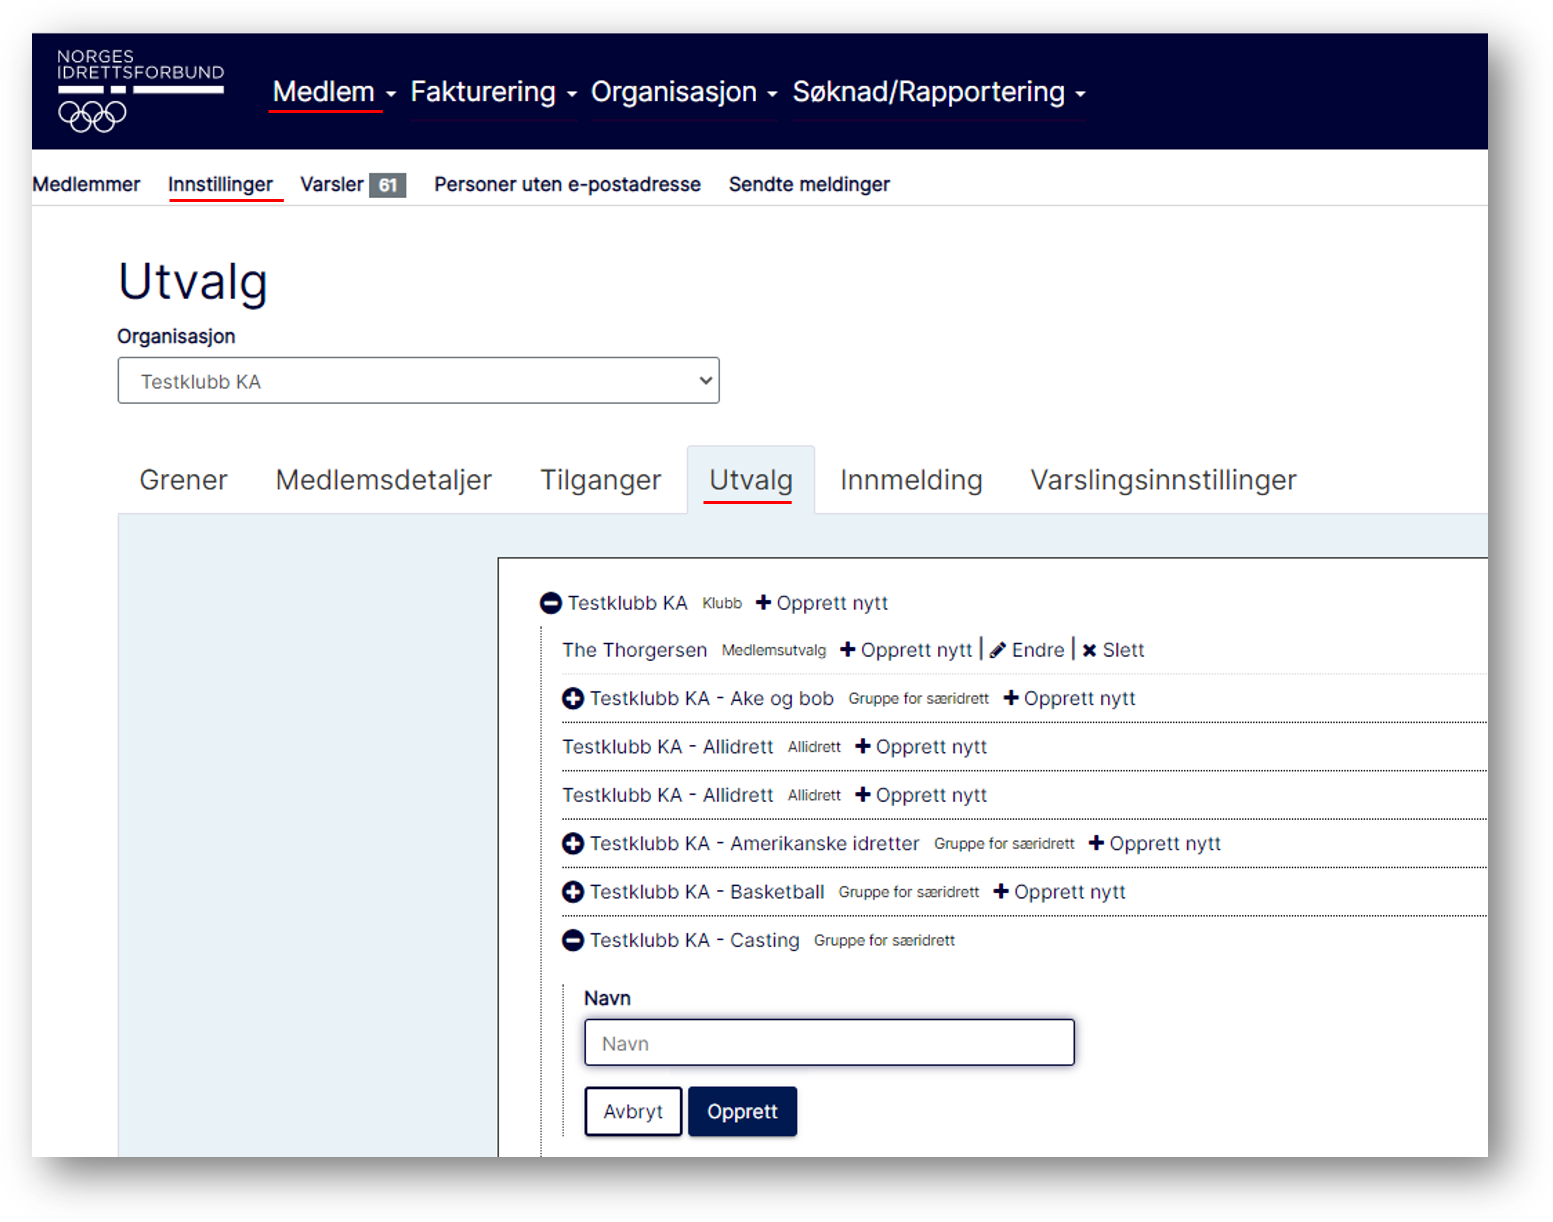Select The Thorgersen tree item
1553x1222 pixels.
pos(634,650)
